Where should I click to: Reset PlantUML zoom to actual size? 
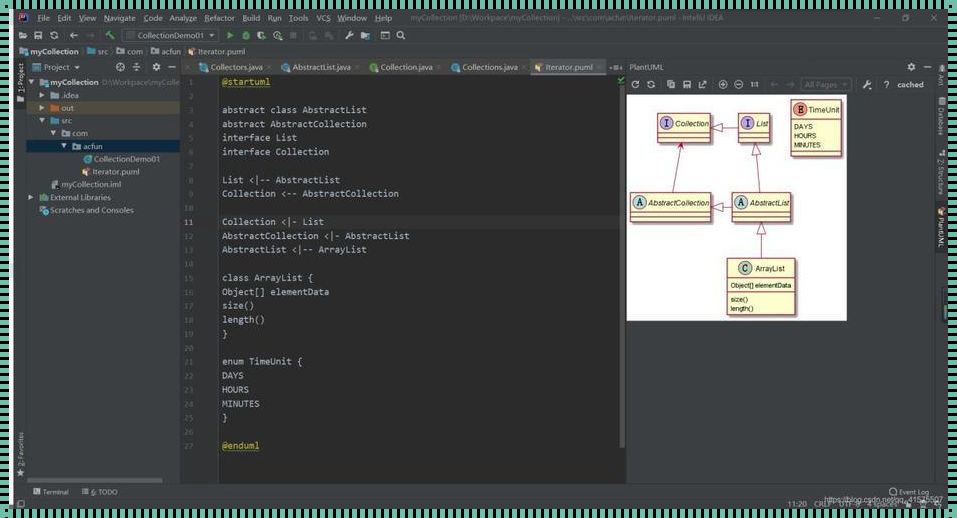[754, 85]
